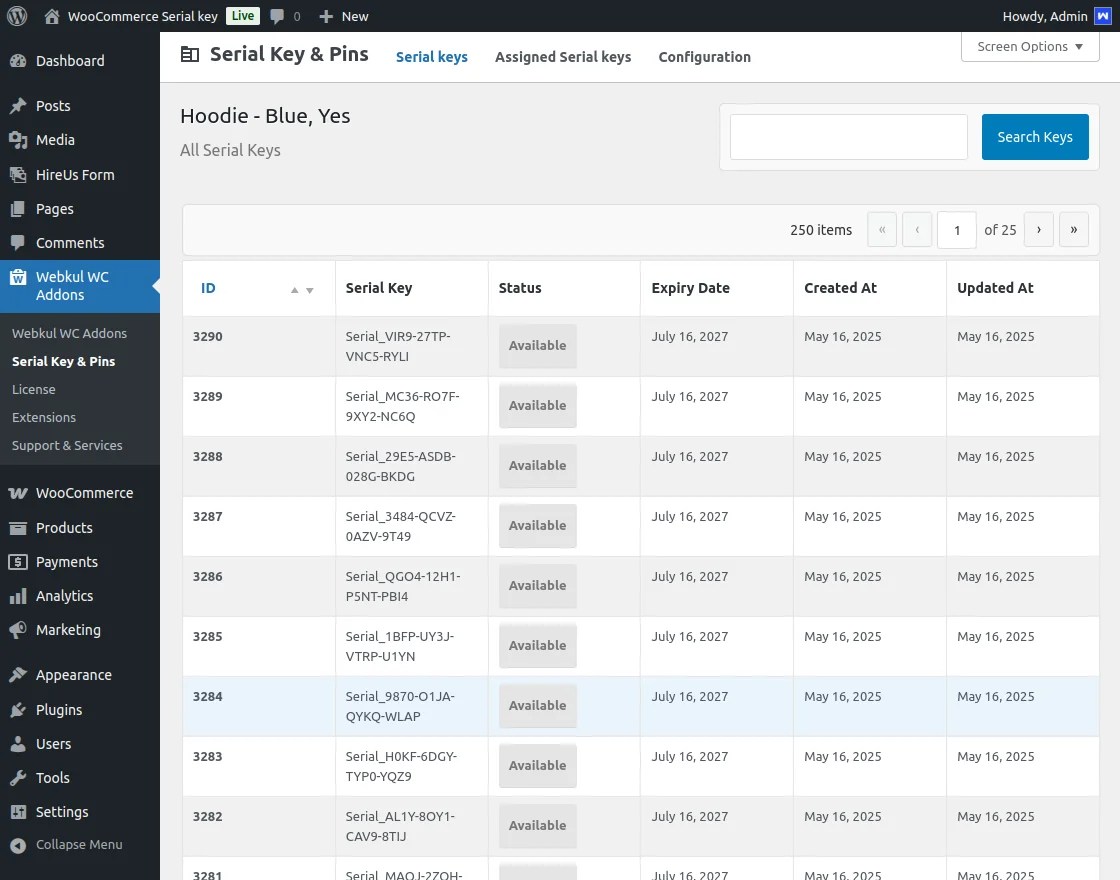Screen dimensions: 1120x880
Task: Switch to Assigned Serial keys tab
Action: (563, 57)
